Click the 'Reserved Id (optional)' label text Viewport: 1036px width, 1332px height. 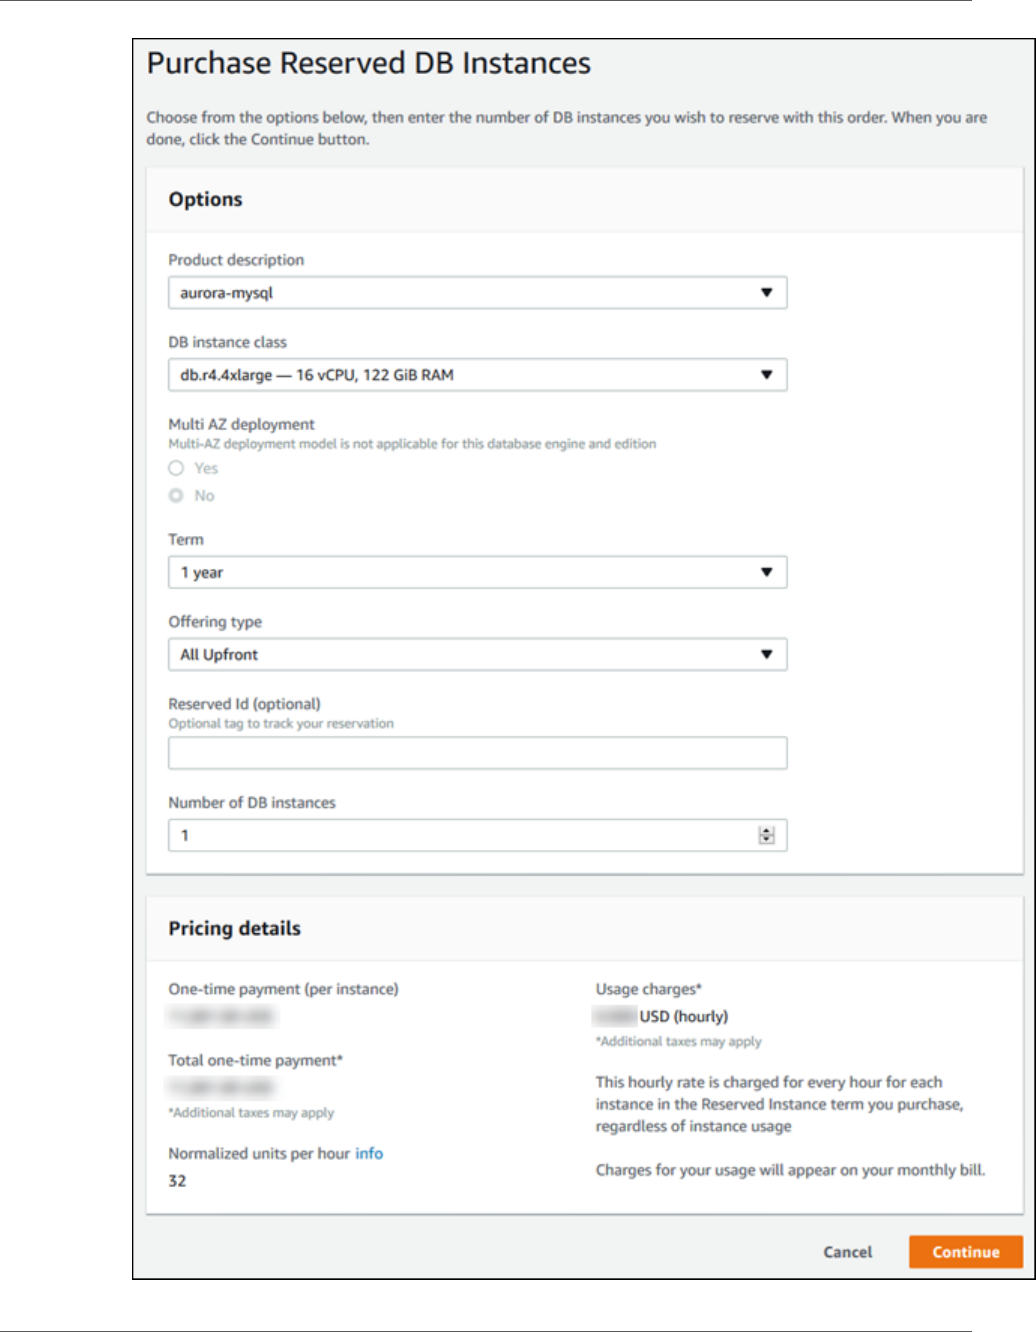[244, 704]
